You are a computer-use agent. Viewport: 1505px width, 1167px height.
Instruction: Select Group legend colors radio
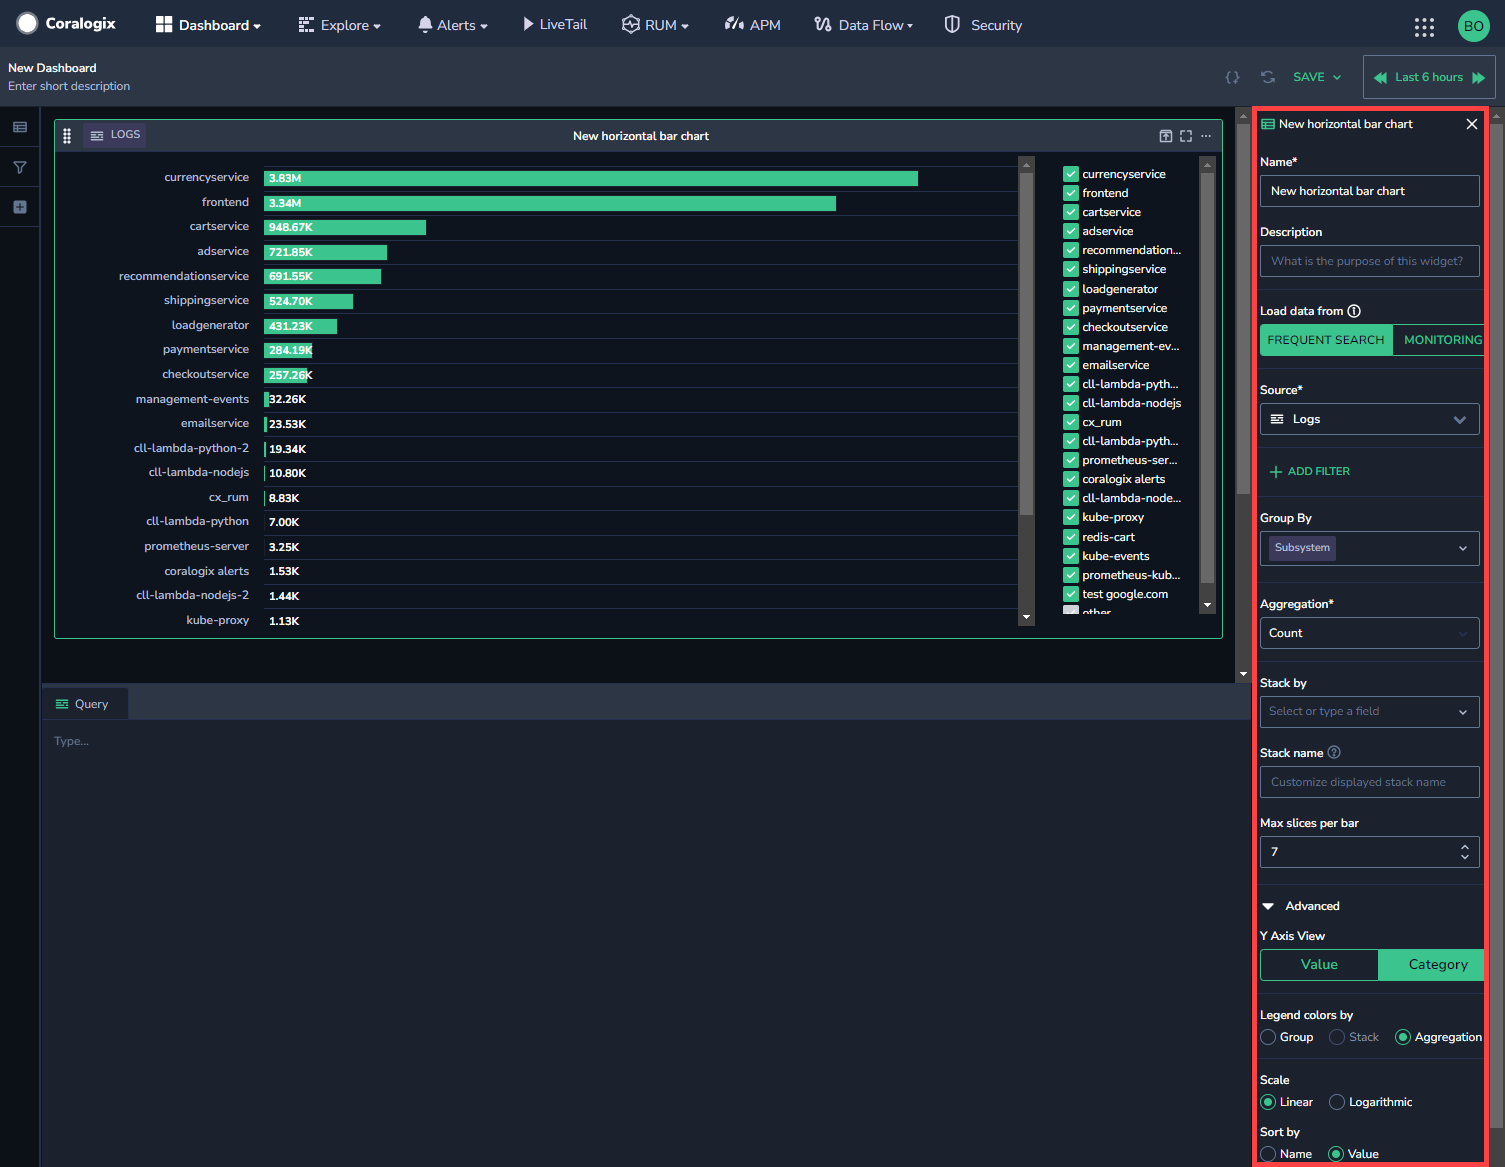pos(1268,1037)
